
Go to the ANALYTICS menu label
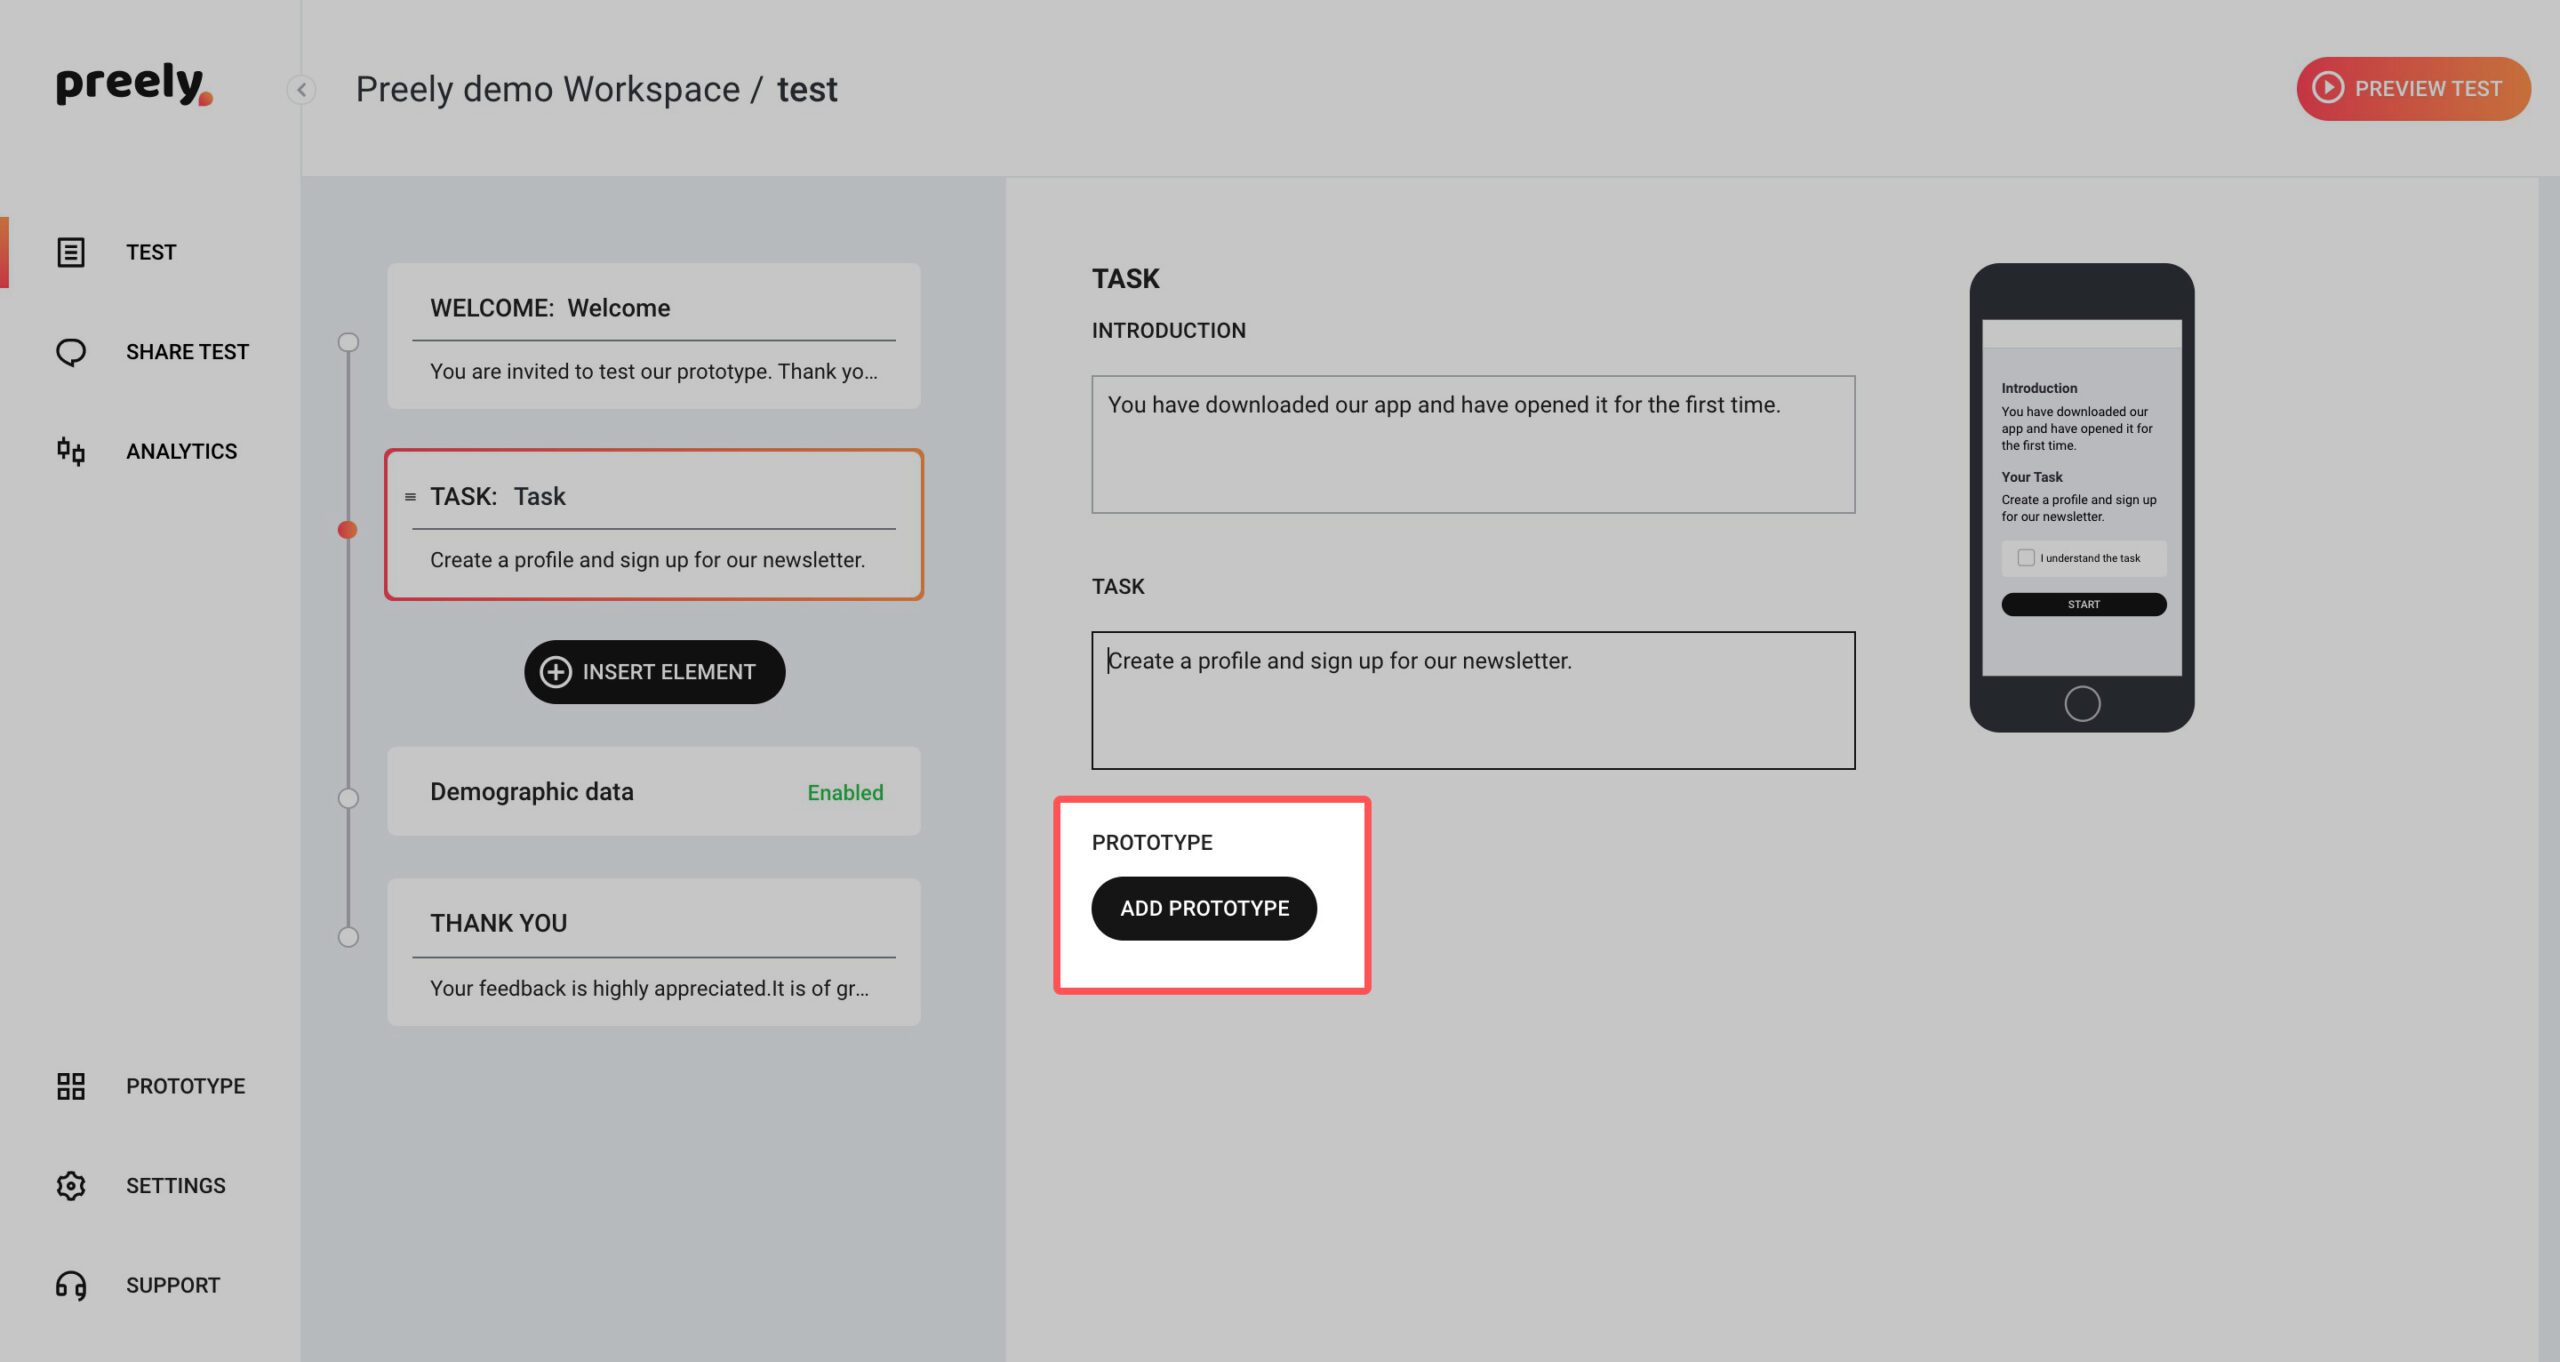click(x=181, y=451)
